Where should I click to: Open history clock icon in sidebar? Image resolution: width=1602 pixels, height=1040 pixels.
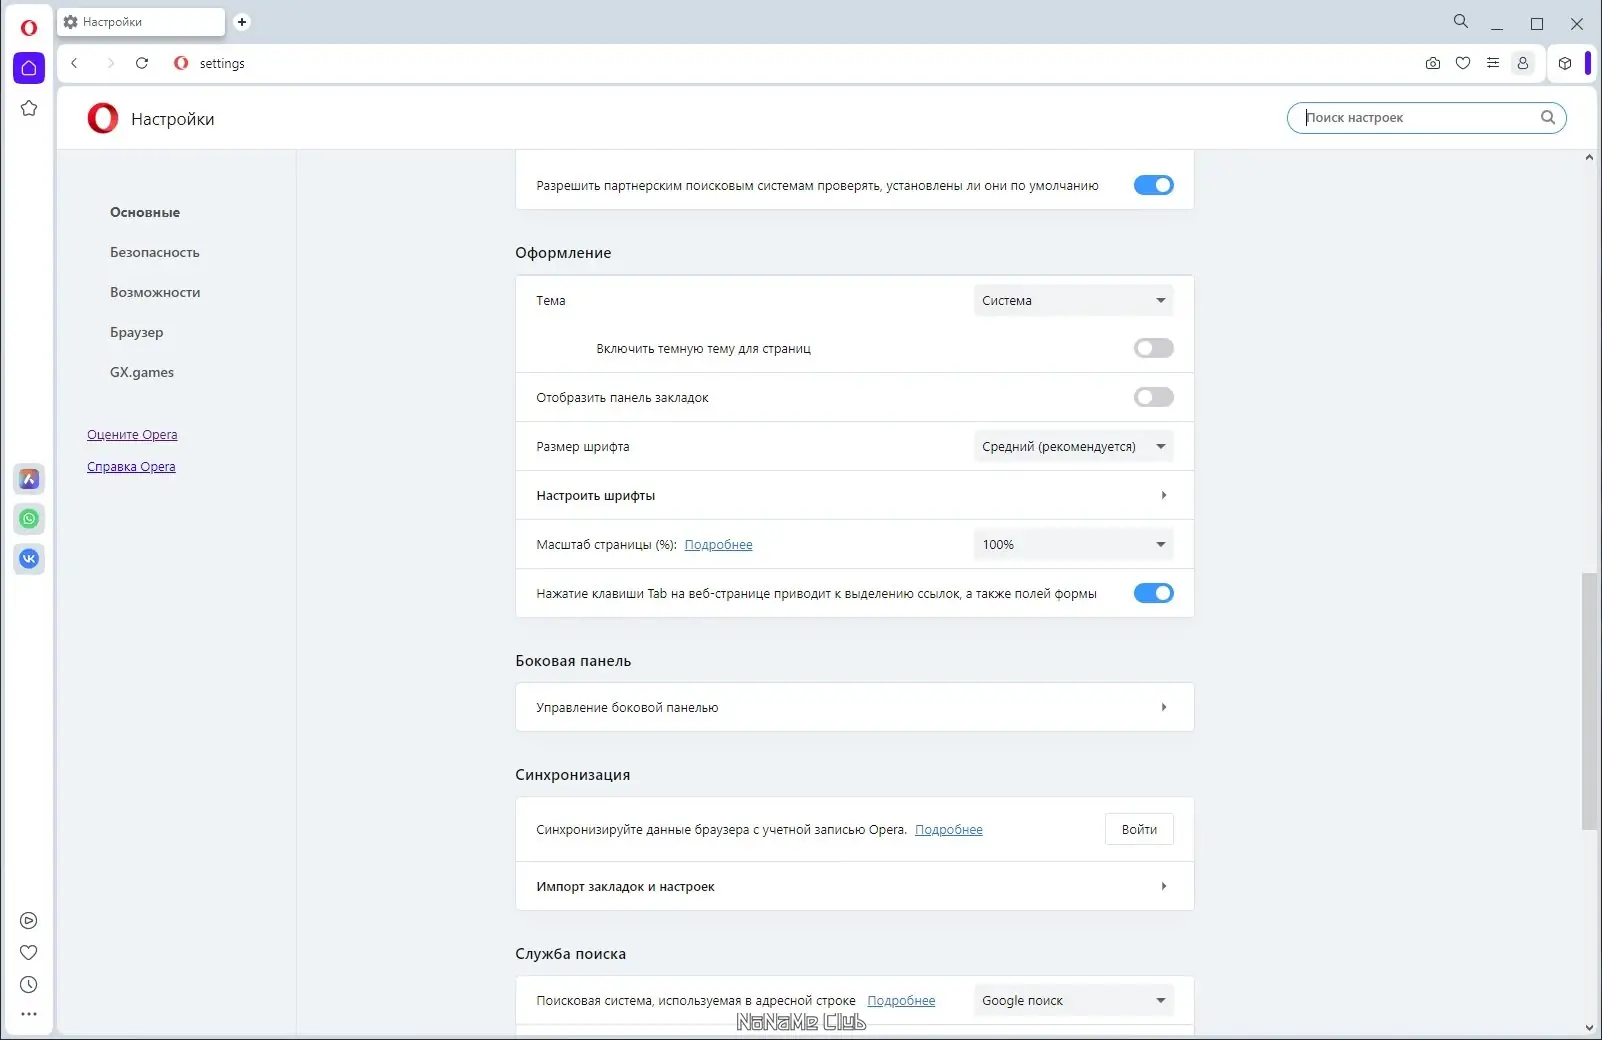(29, 985)
